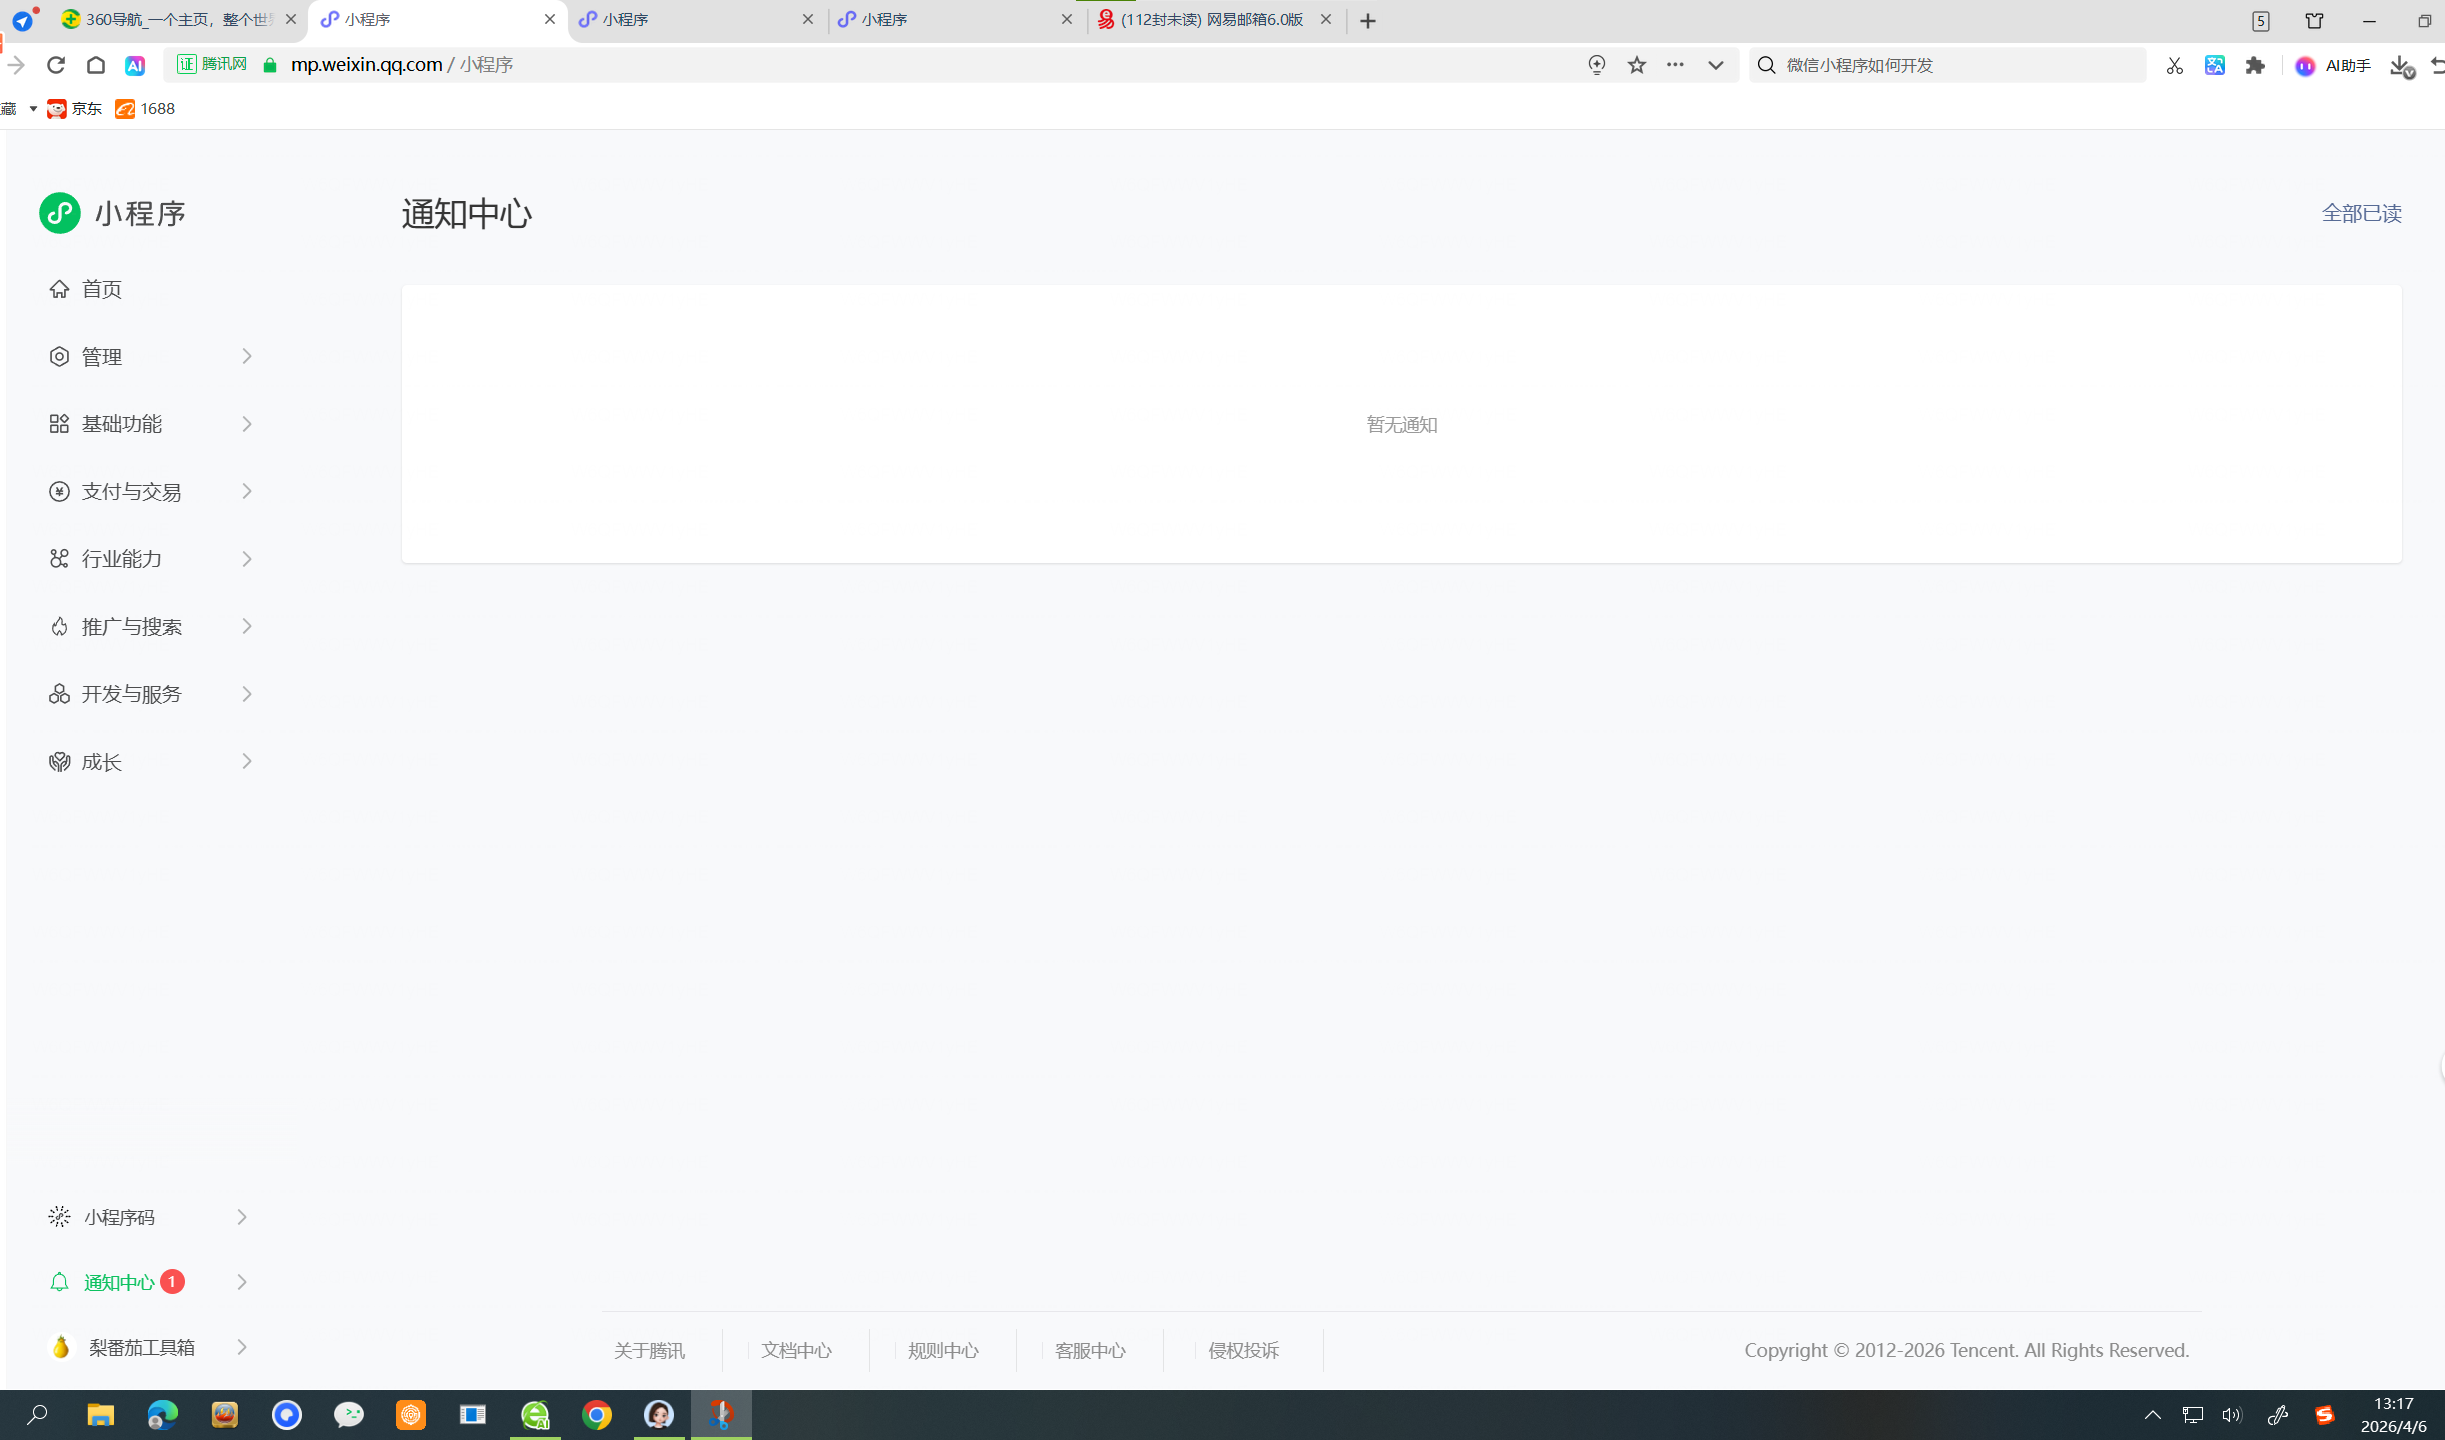The width and height of the screenshot is (2445, 1440).
Task: Open the 文档中心 footer link
Action: point(796,1350)
